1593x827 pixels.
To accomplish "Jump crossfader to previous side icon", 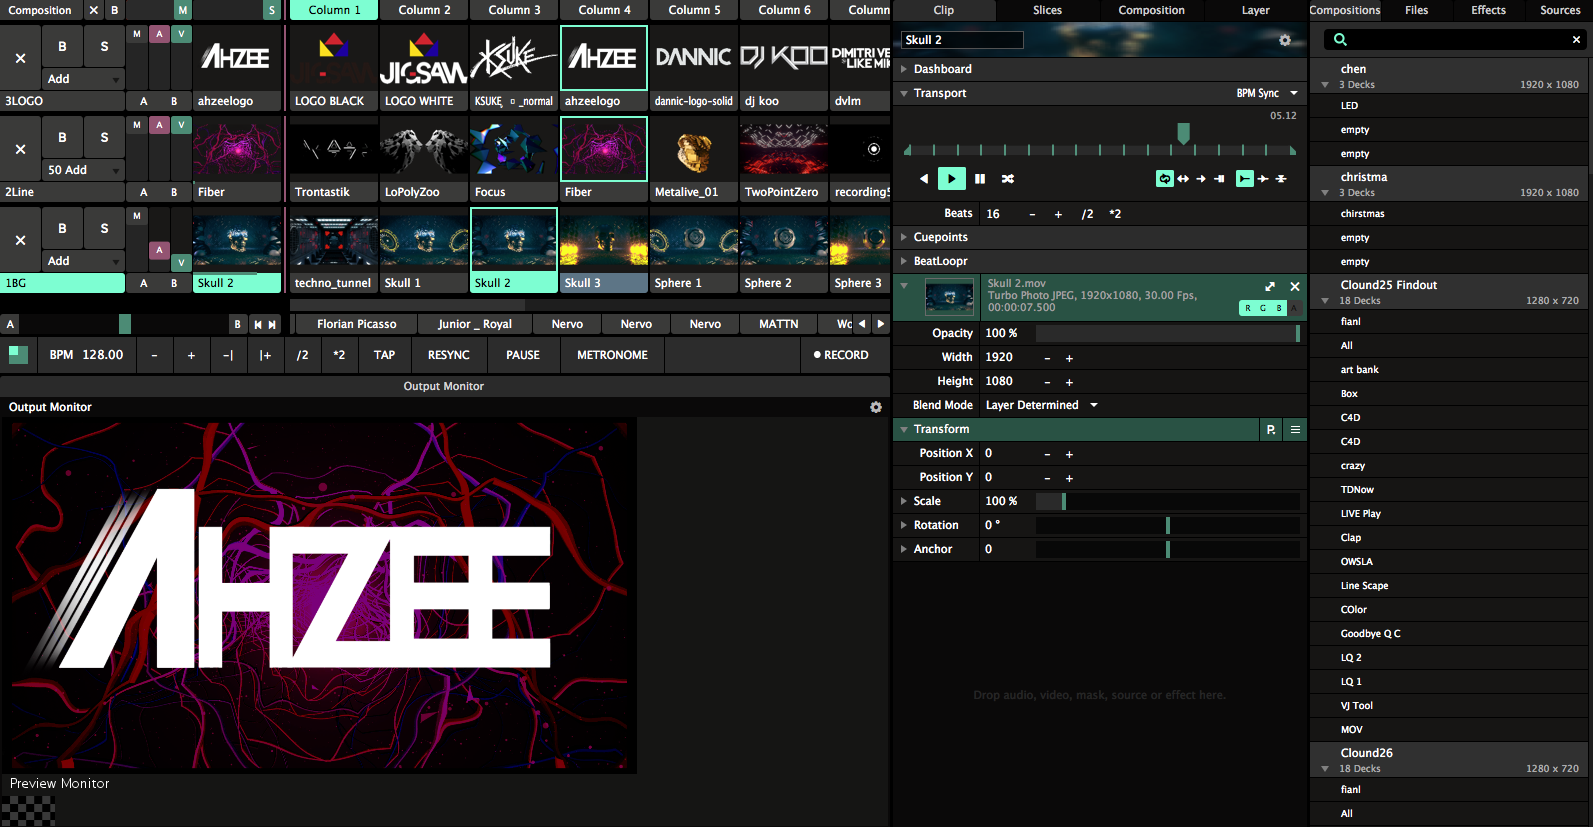I will (x=258, y=324).
